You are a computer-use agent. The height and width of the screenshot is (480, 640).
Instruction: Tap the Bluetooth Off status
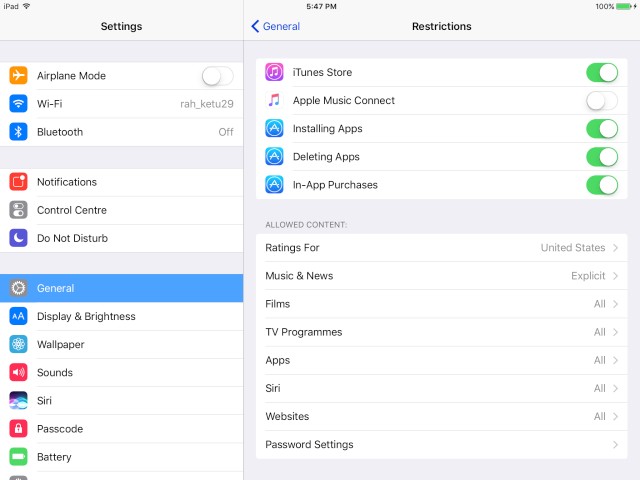(226, 132)
